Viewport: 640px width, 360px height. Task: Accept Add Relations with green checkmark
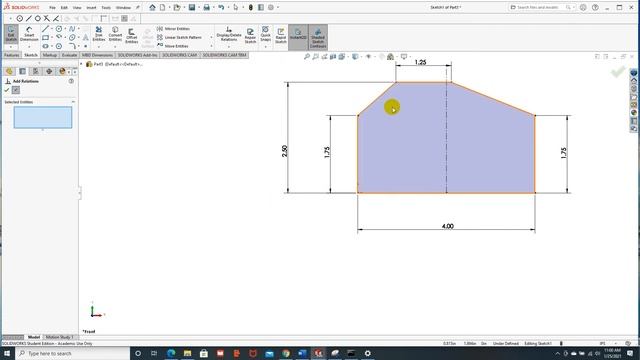pyautogui.click(x=7, y=90)
